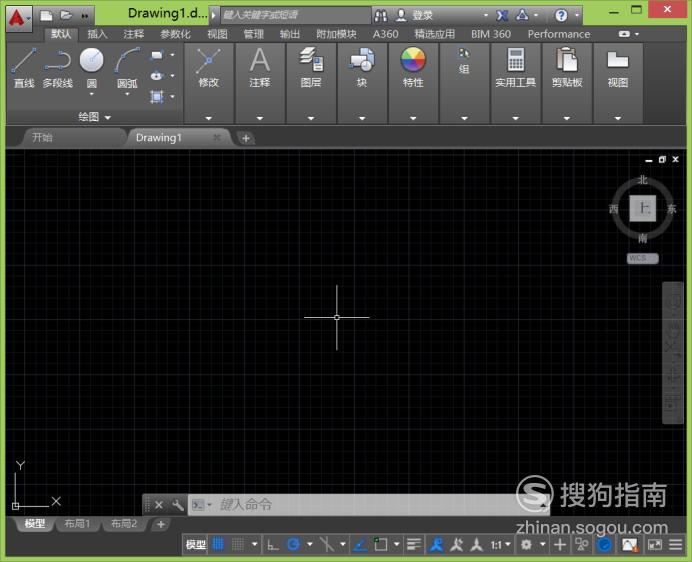Open the 剪贴板 (Clipboard) panel
The width and height of the screenshot is (692, 562).
pyautogui.click(x=567, y=83)
